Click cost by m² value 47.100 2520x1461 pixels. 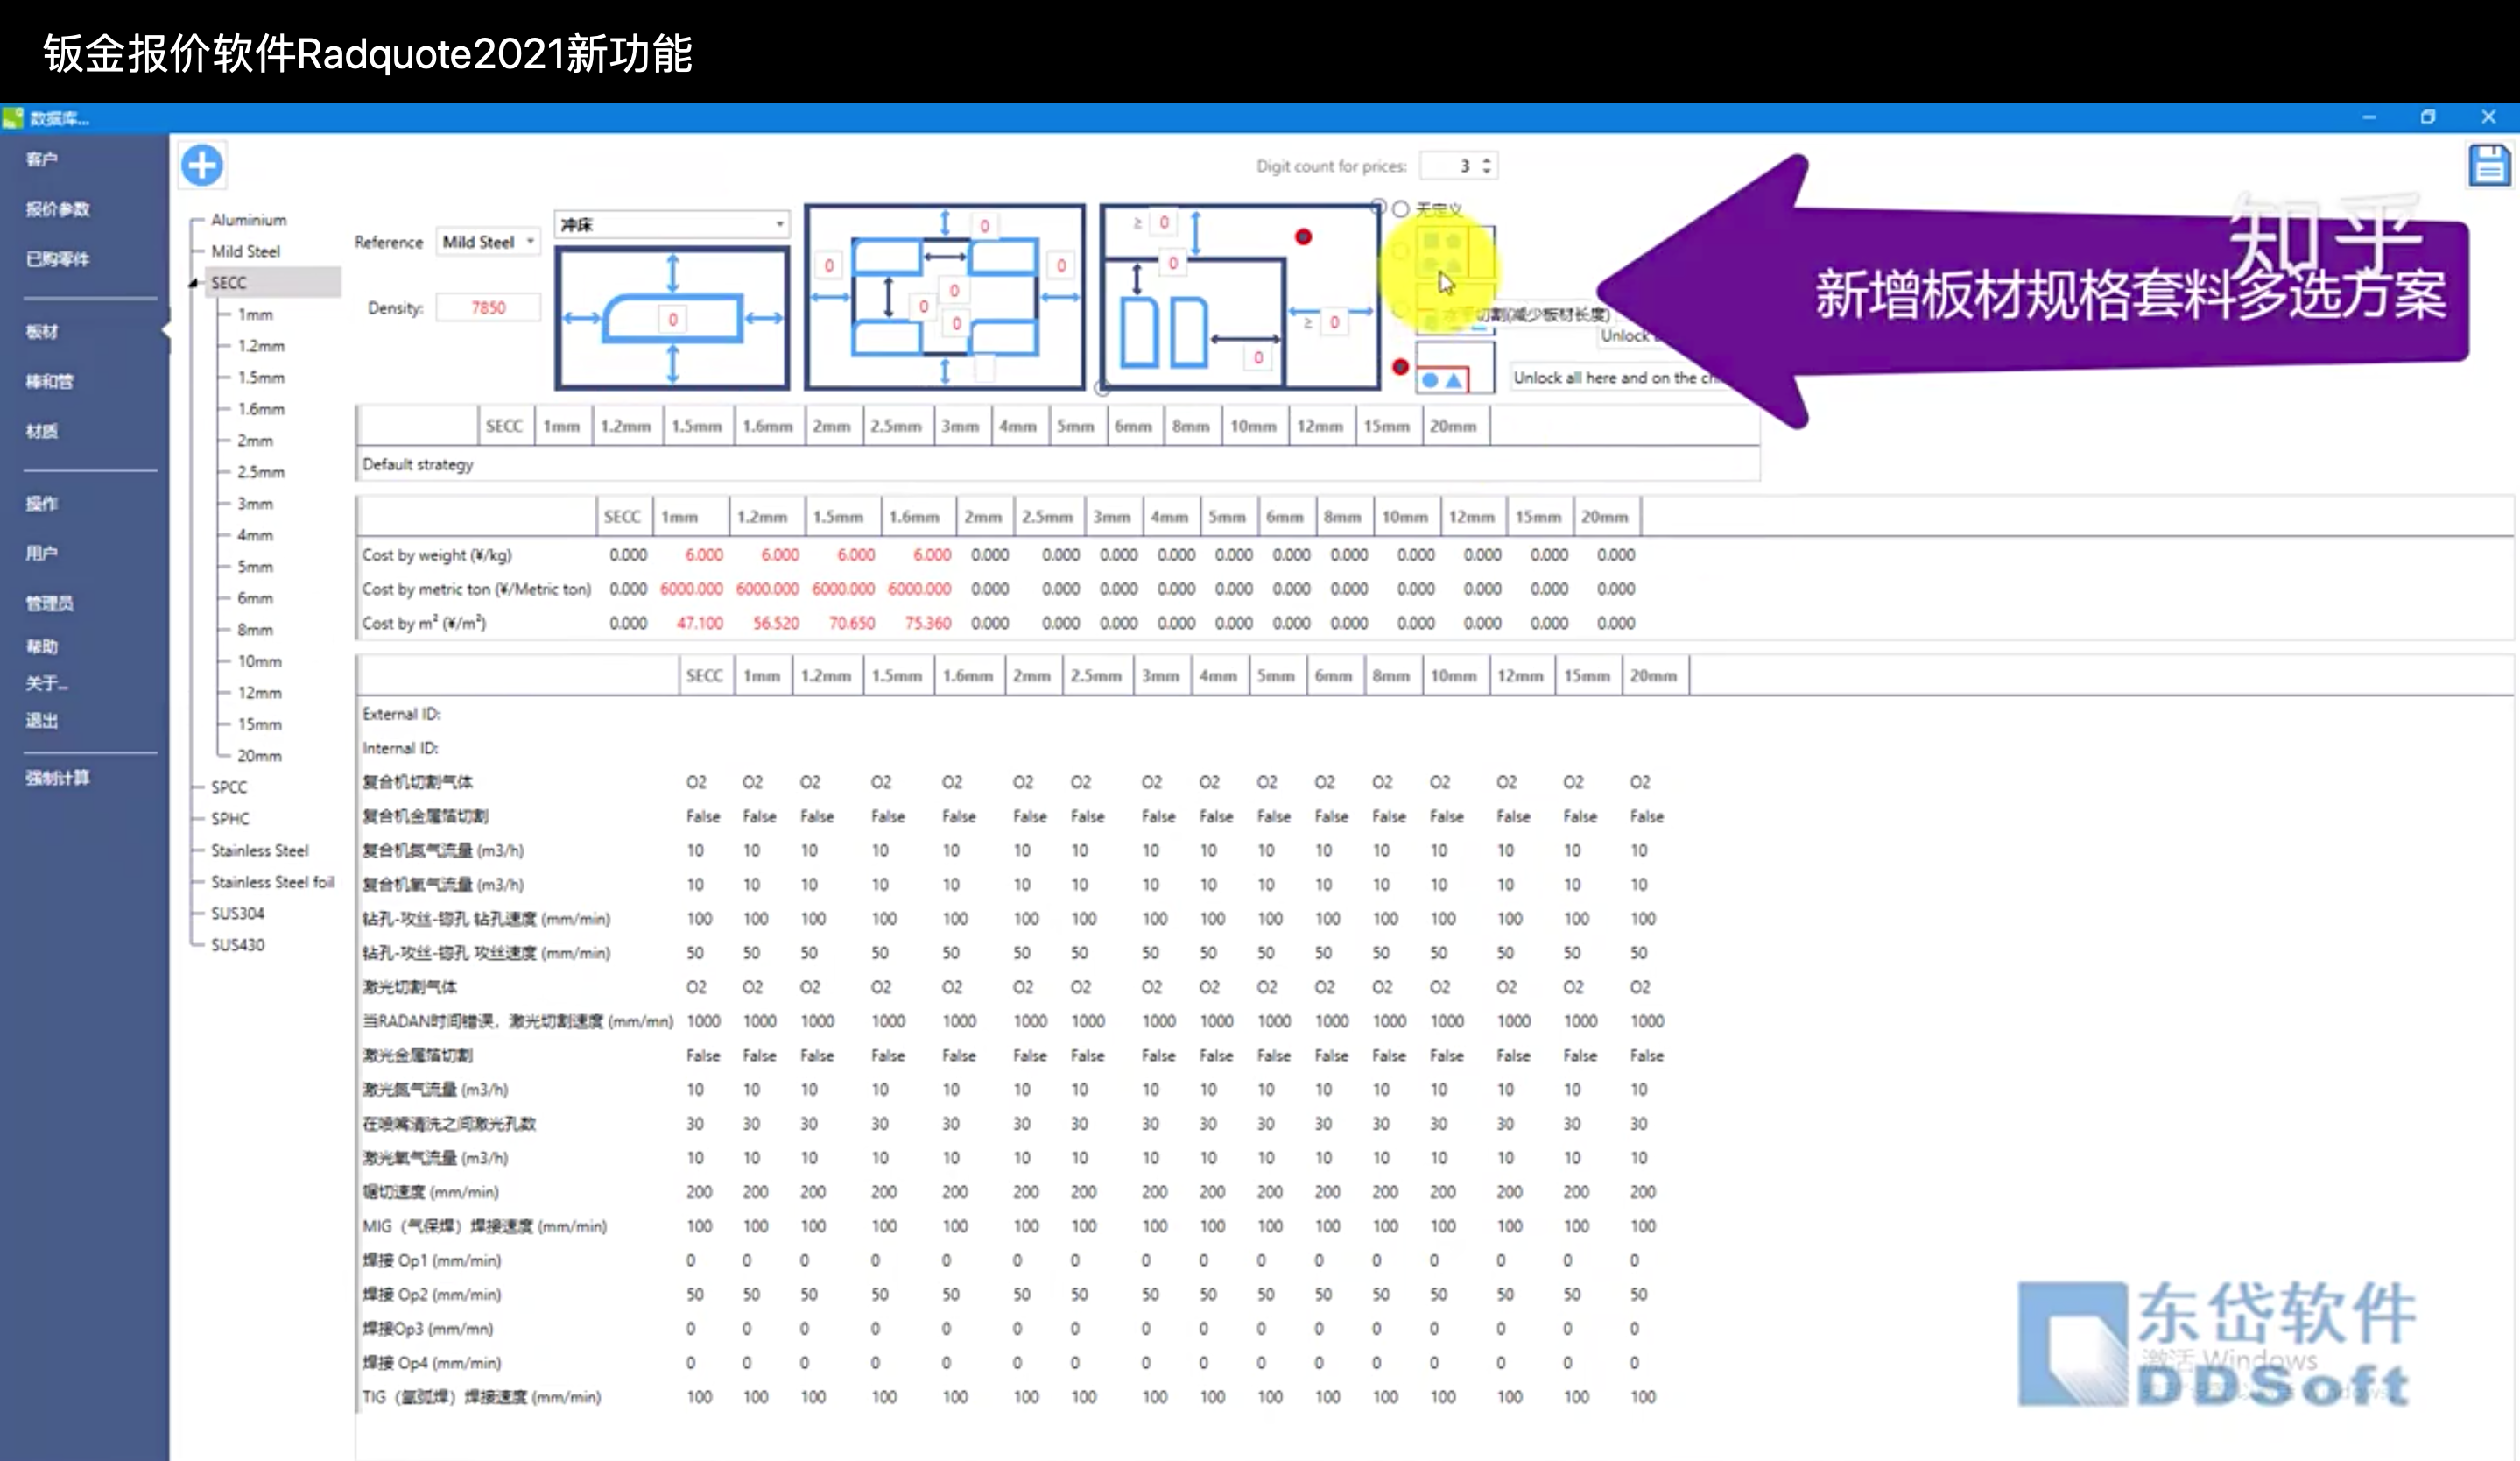tap(700, 623)
